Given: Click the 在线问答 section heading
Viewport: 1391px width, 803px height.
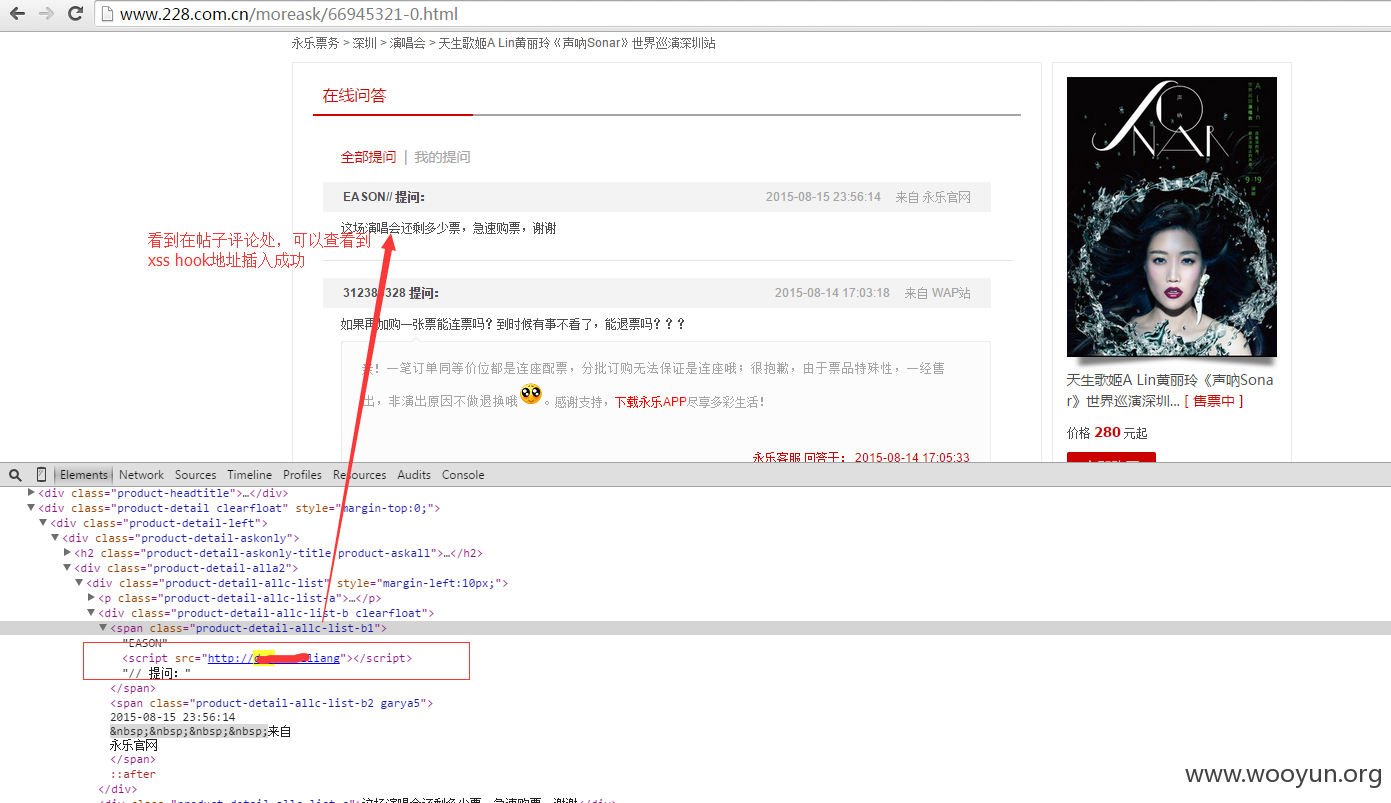Looking at the screenshot, I should [x=354, y=96].
